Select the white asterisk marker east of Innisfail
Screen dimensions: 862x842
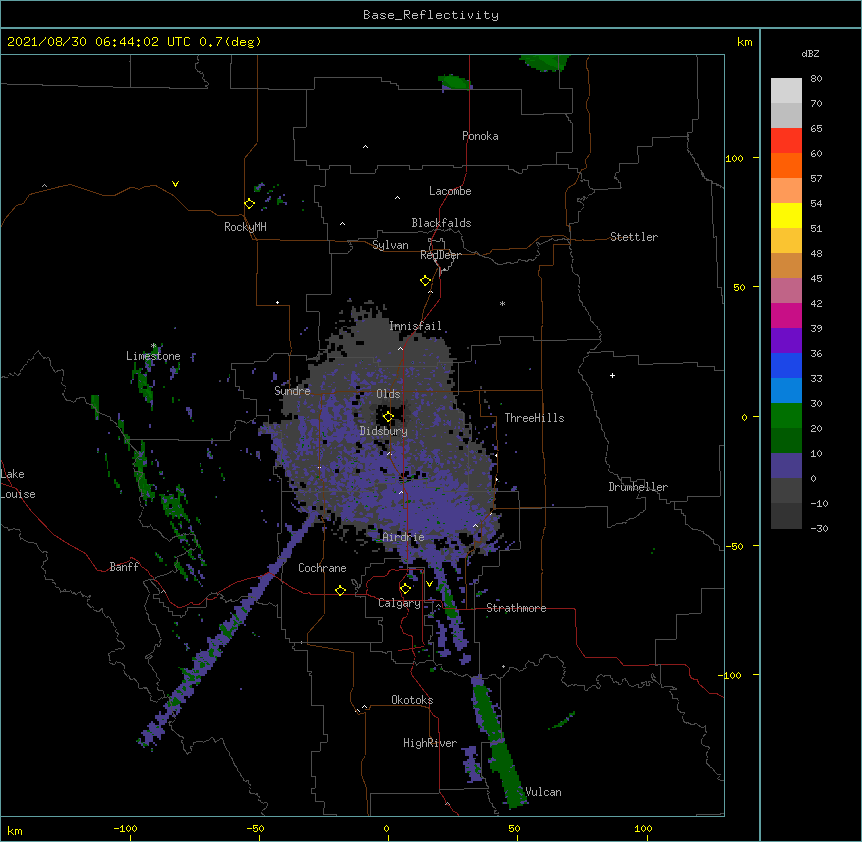pyautogui.click(x=502, y=303)
